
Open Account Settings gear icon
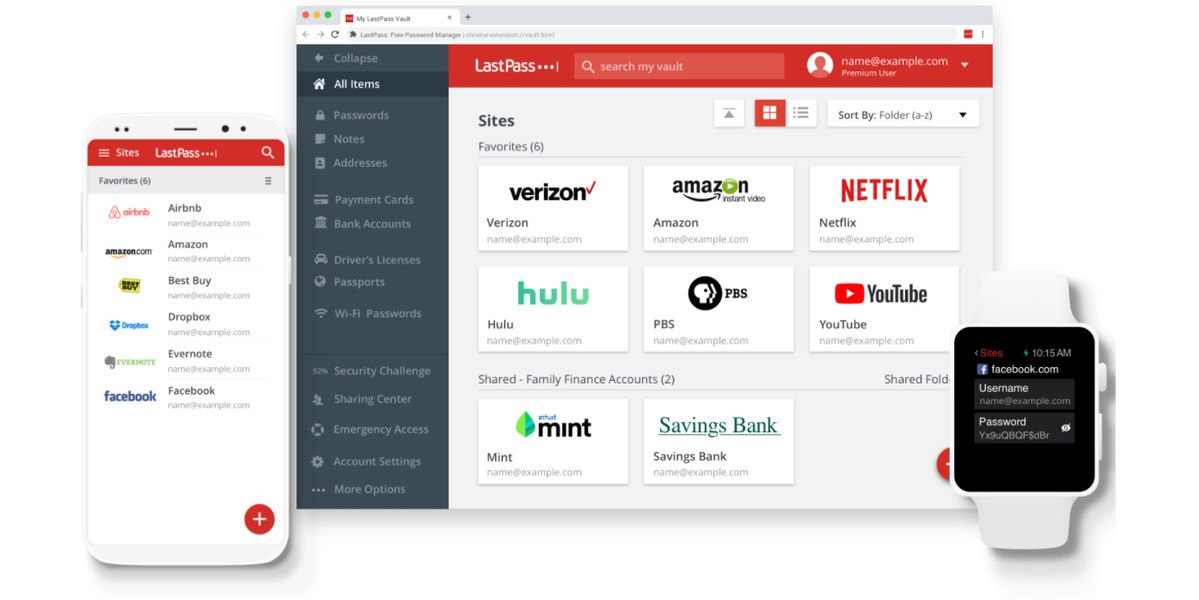click(318, 462)
